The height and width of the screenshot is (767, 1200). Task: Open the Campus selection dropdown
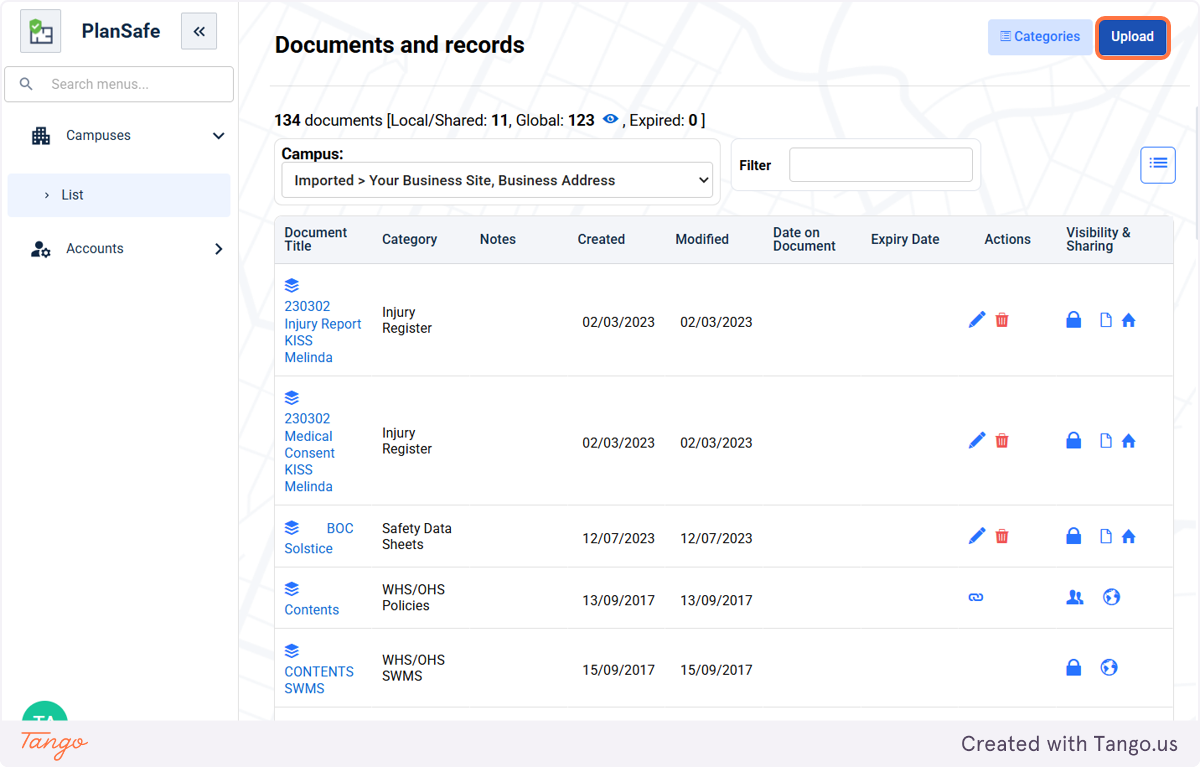pyautogui.click(x=497, y=181)
